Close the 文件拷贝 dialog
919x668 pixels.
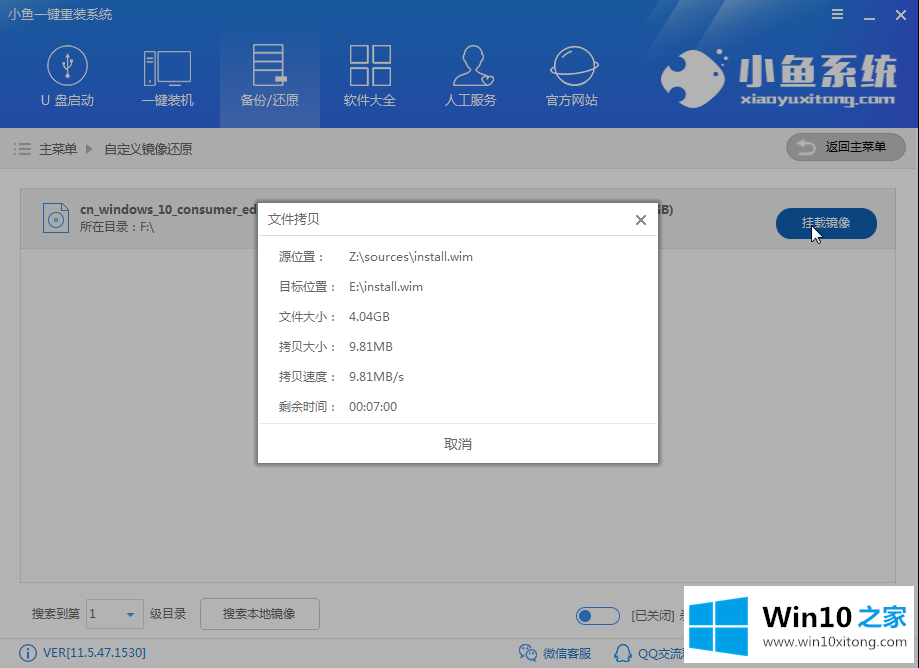(x=640, y=220)
